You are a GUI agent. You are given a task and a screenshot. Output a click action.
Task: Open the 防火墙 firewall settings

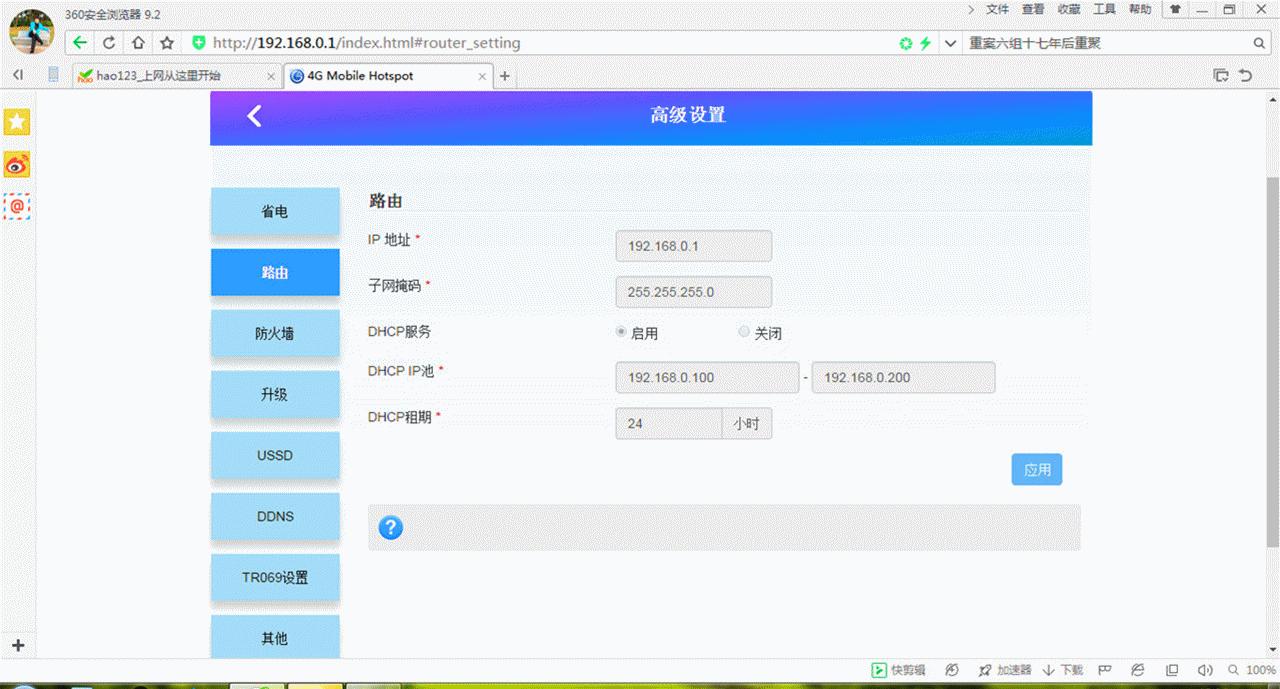tap(275, 334)
